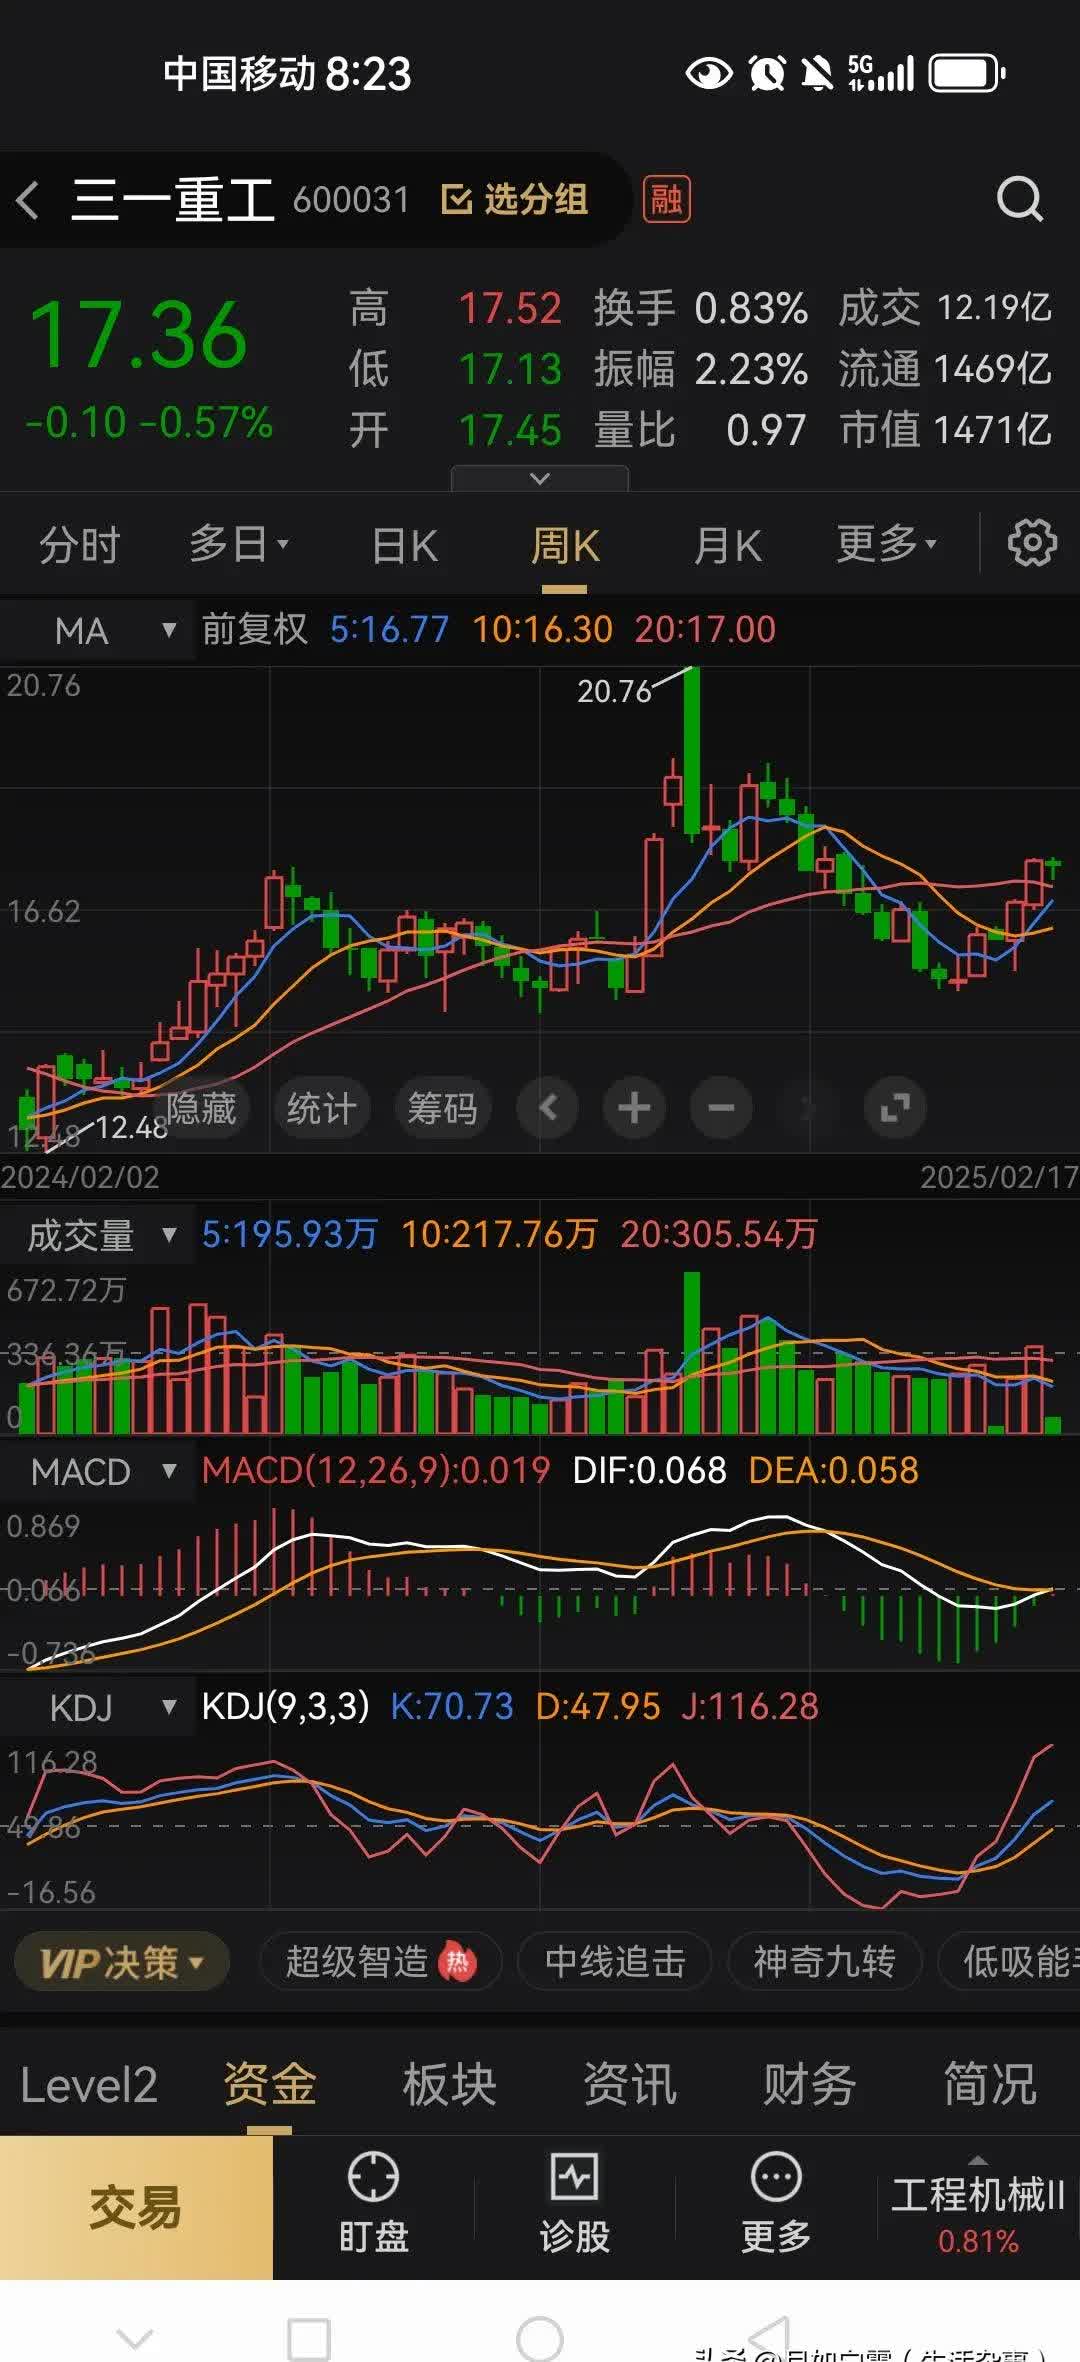Screen dimensions: 1080x2362
Task: Tap the 20.76 high-price marker
Action: (614, 691)
